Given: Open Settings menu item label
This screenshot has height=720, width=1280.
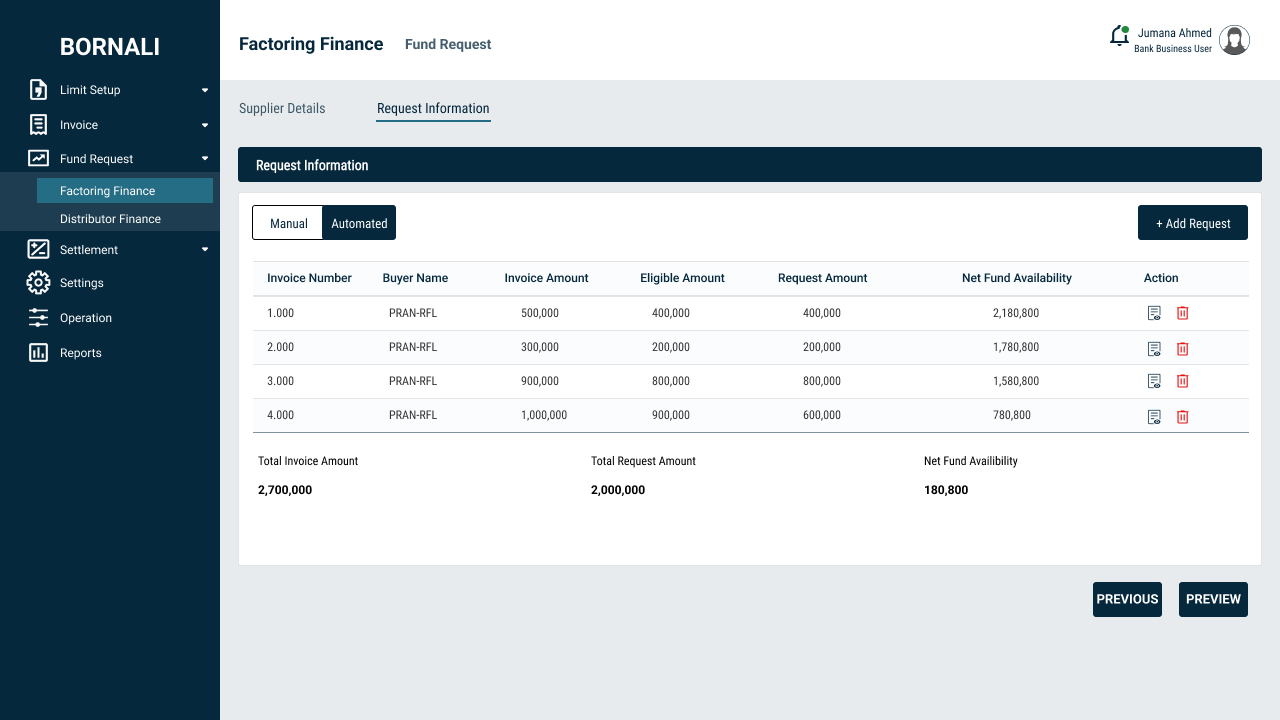Looking at the screenshot, I should (x=82, y=283).
